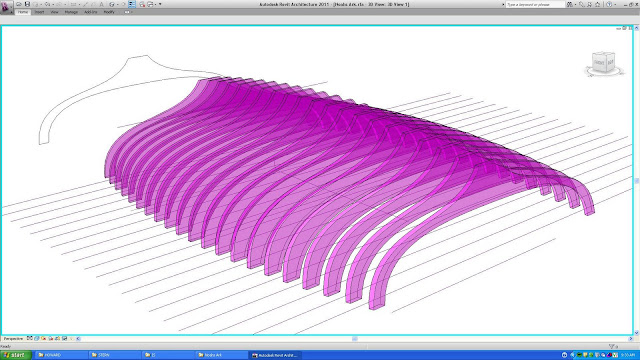Click the system tray clock

click(x=629, y=355)
